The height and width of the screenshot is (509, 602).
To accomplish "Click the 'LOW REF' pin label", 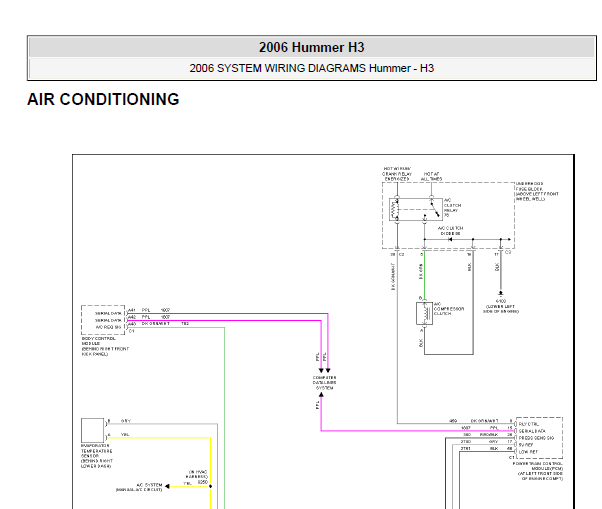I will coord(528,452).
